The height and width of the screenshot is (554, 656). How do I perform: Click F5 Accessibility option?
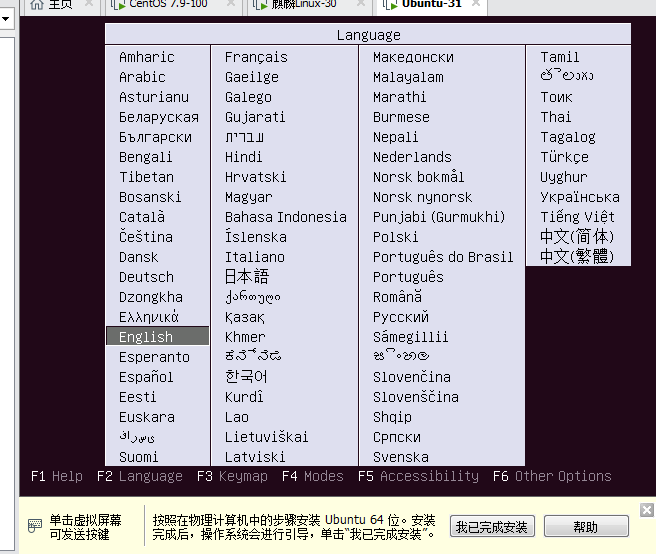pos(418,476)
